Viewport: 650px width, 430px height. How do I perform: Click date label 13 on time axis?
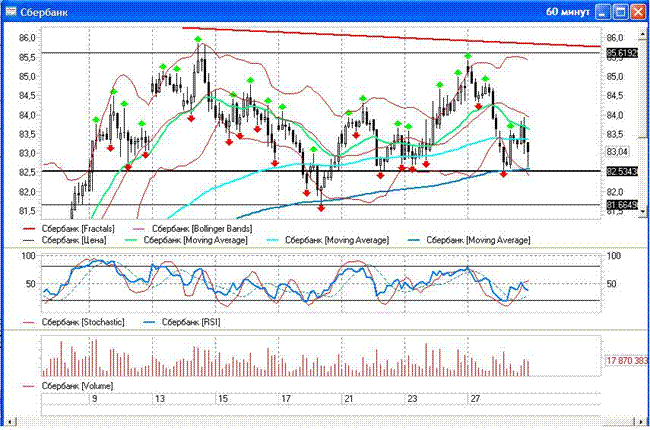coord(160,399)
